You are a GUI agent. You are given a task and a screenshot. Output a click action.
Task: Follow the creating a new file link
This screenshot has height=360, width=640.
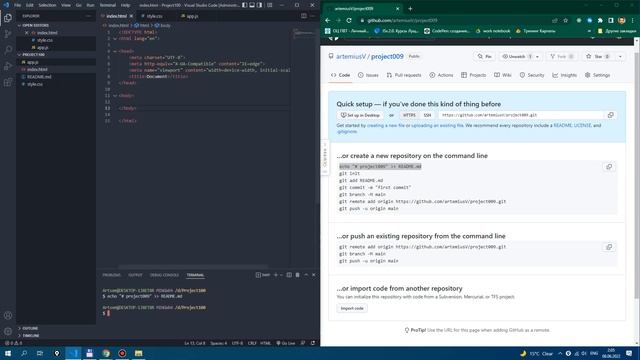pos(385,125)
